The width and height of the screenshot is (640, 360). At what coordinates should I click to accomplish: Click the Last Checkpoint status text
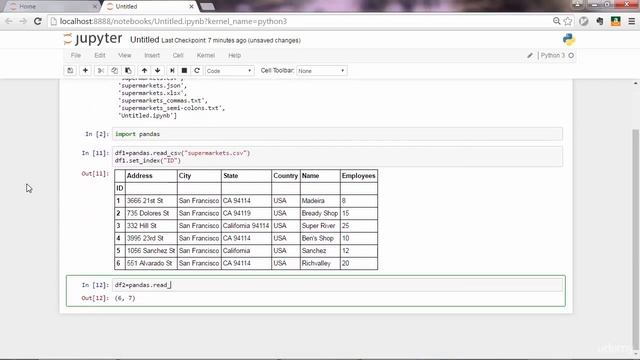pos(231,40)
